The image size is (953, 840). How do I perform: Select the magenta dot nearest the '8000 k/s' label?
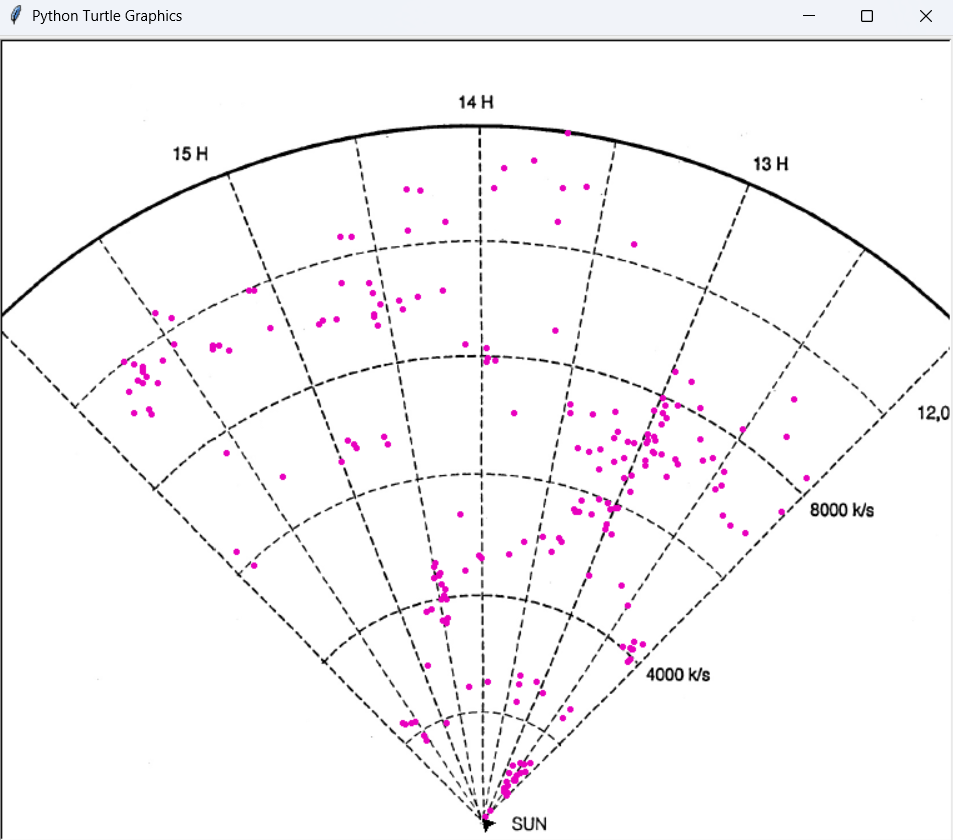781,513
